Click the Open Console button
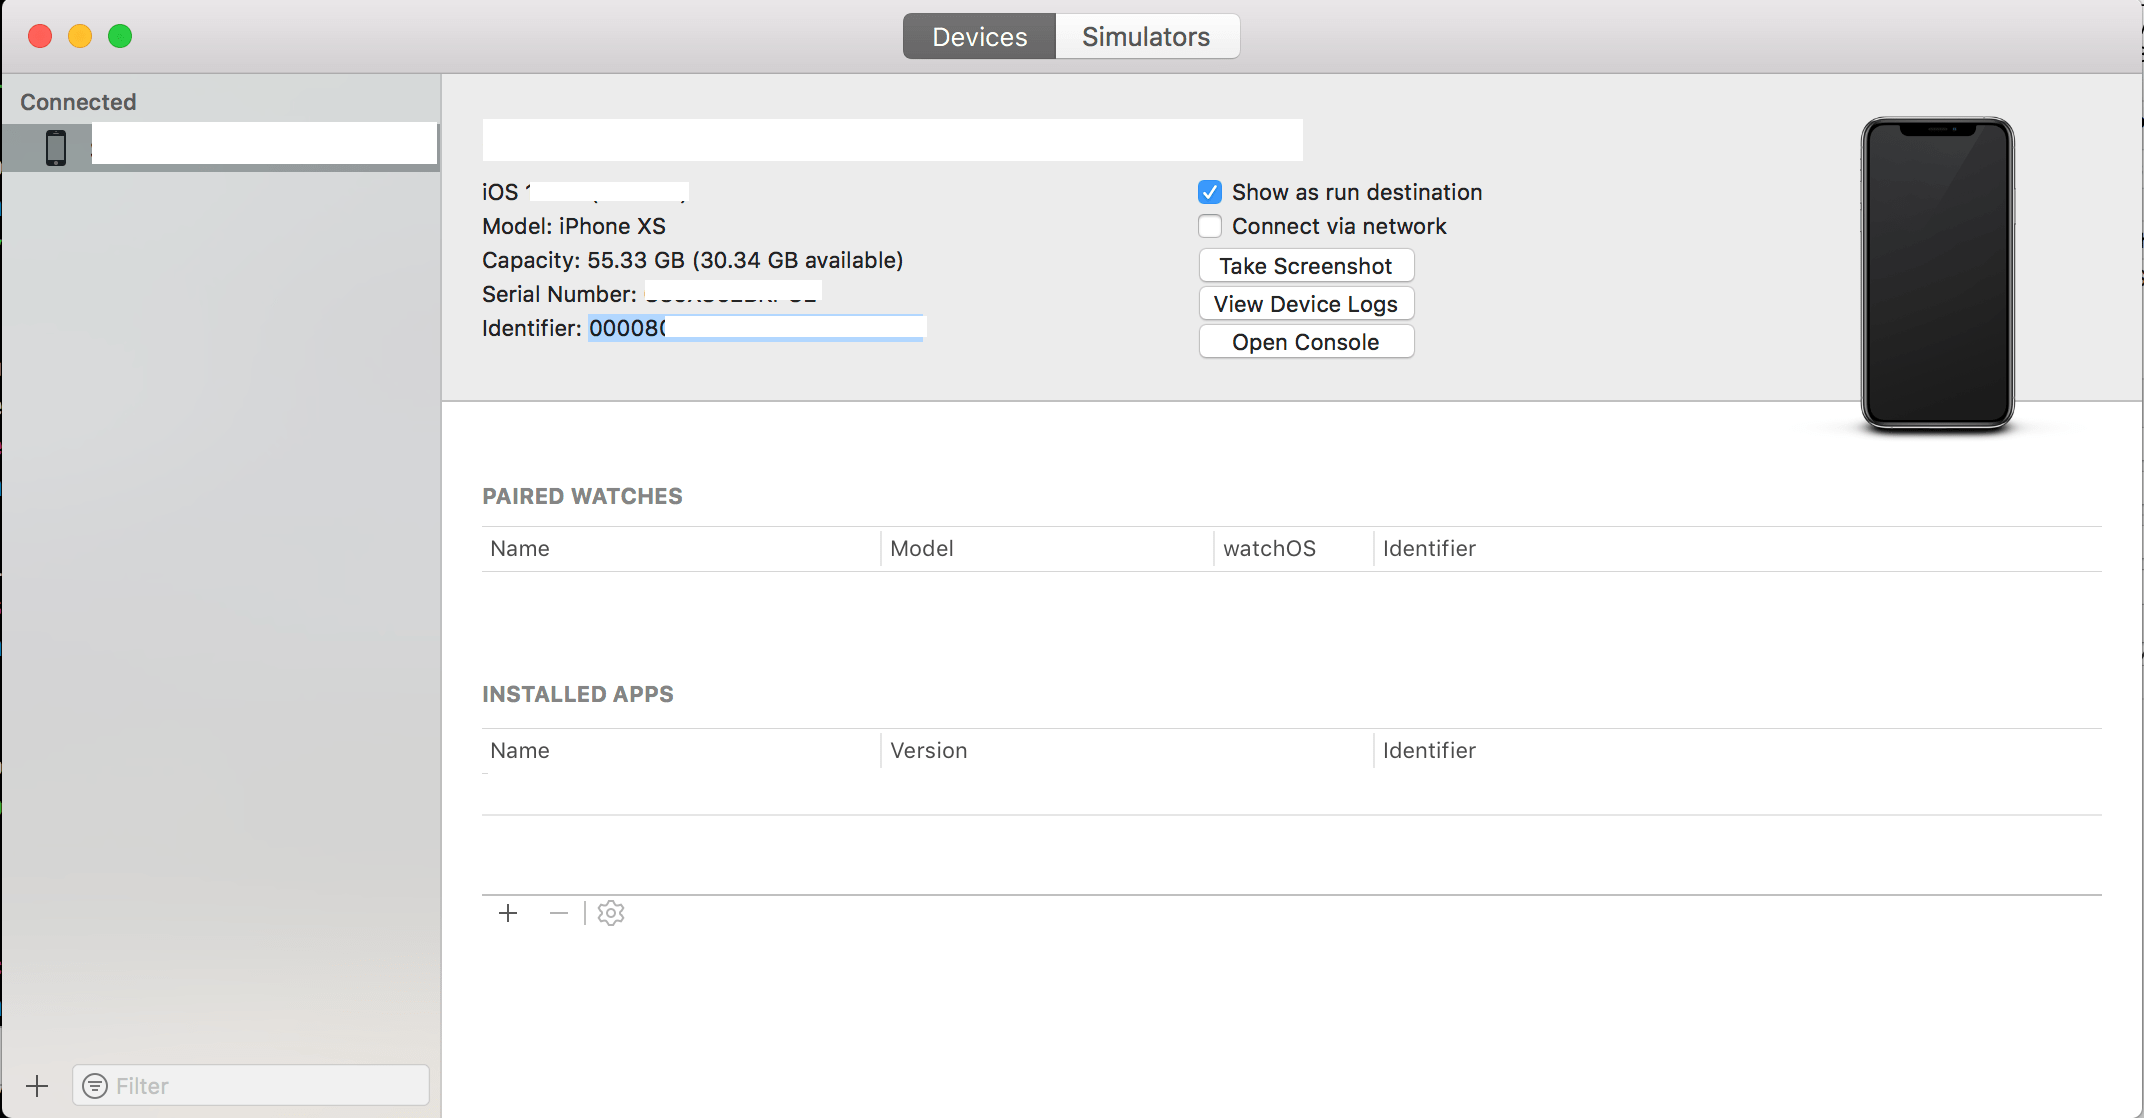Viewport: 2144px width, 1118px height. point(1306,342)
